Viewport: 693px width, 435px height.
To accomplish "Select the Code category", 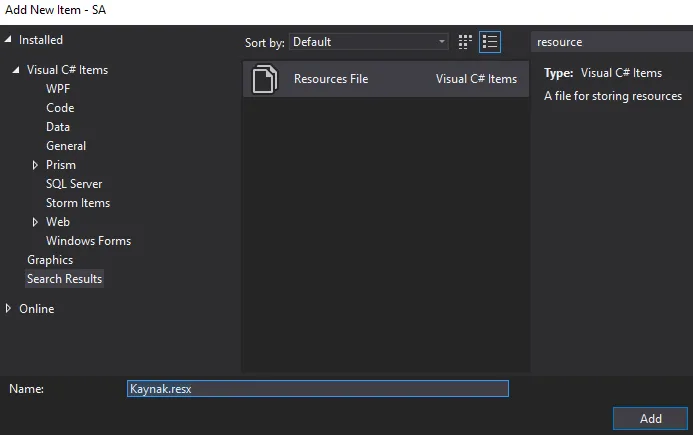I will point(60,108).
